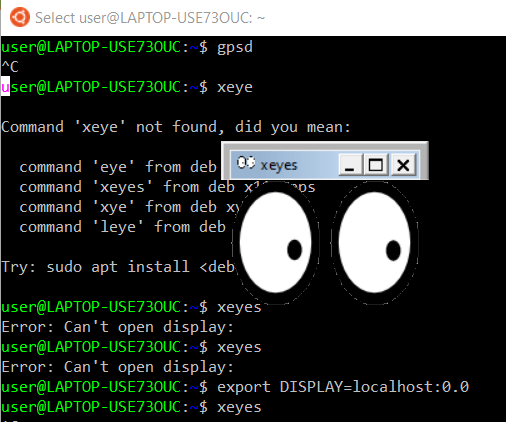Click the 'xeye' mistyped command
This screenshot has height=422, width=506.
(x=235, y=88)
